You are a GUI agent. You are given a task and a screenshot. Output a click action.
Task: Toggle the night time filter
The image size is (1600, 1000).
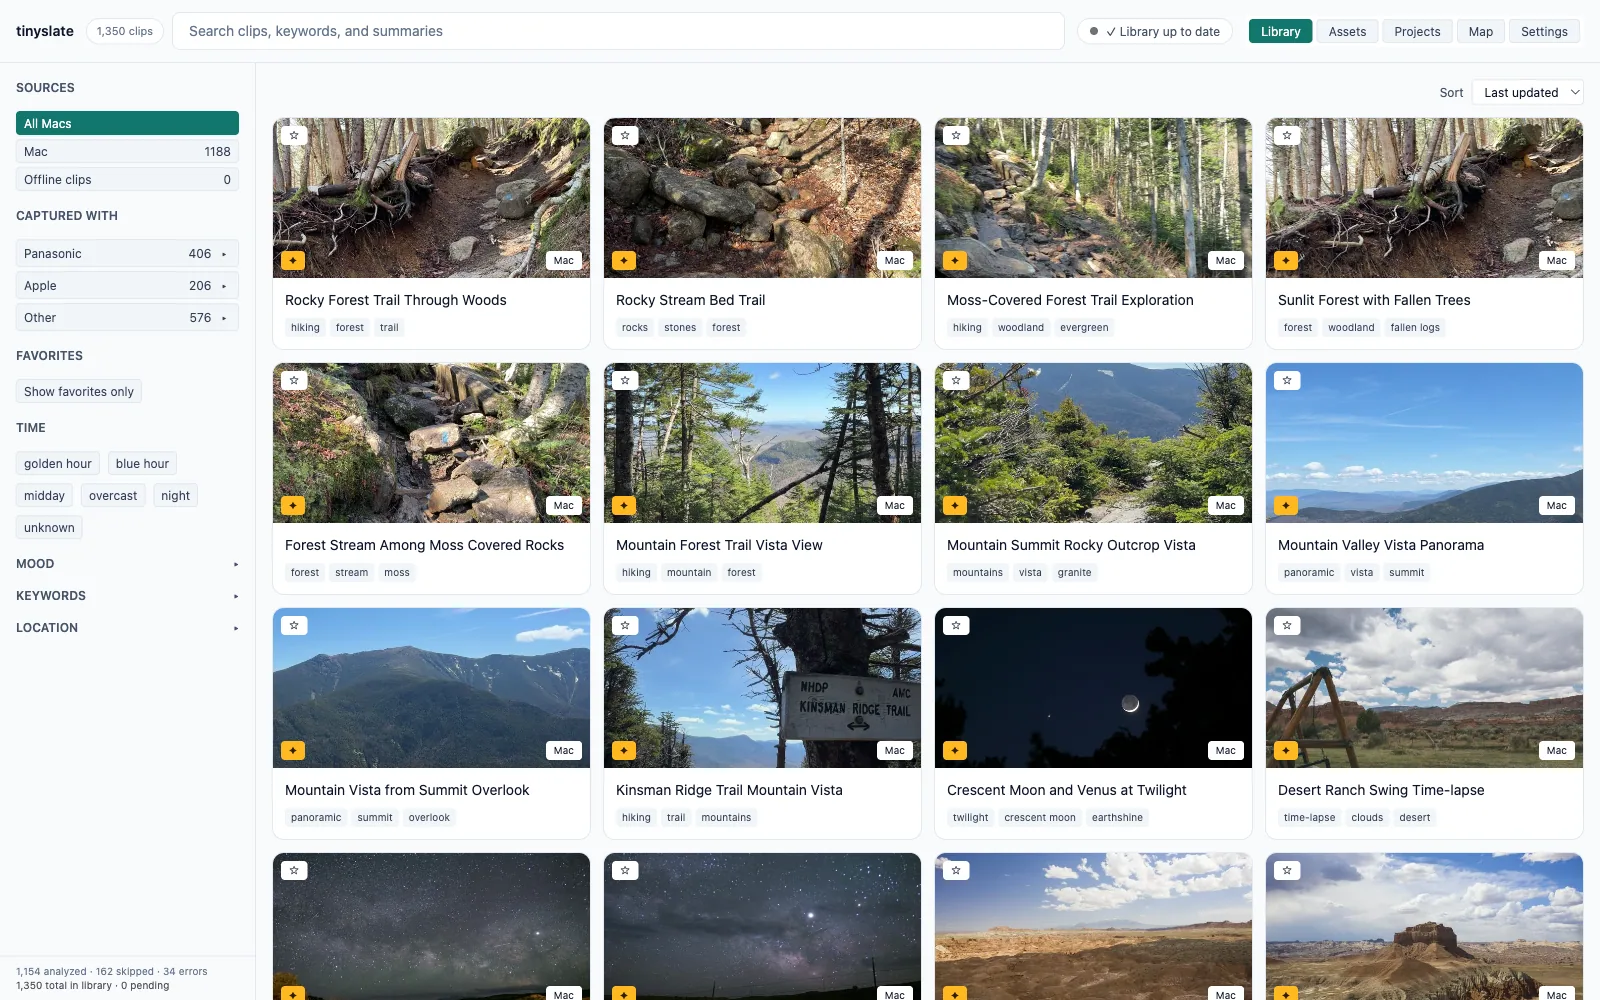175,496
